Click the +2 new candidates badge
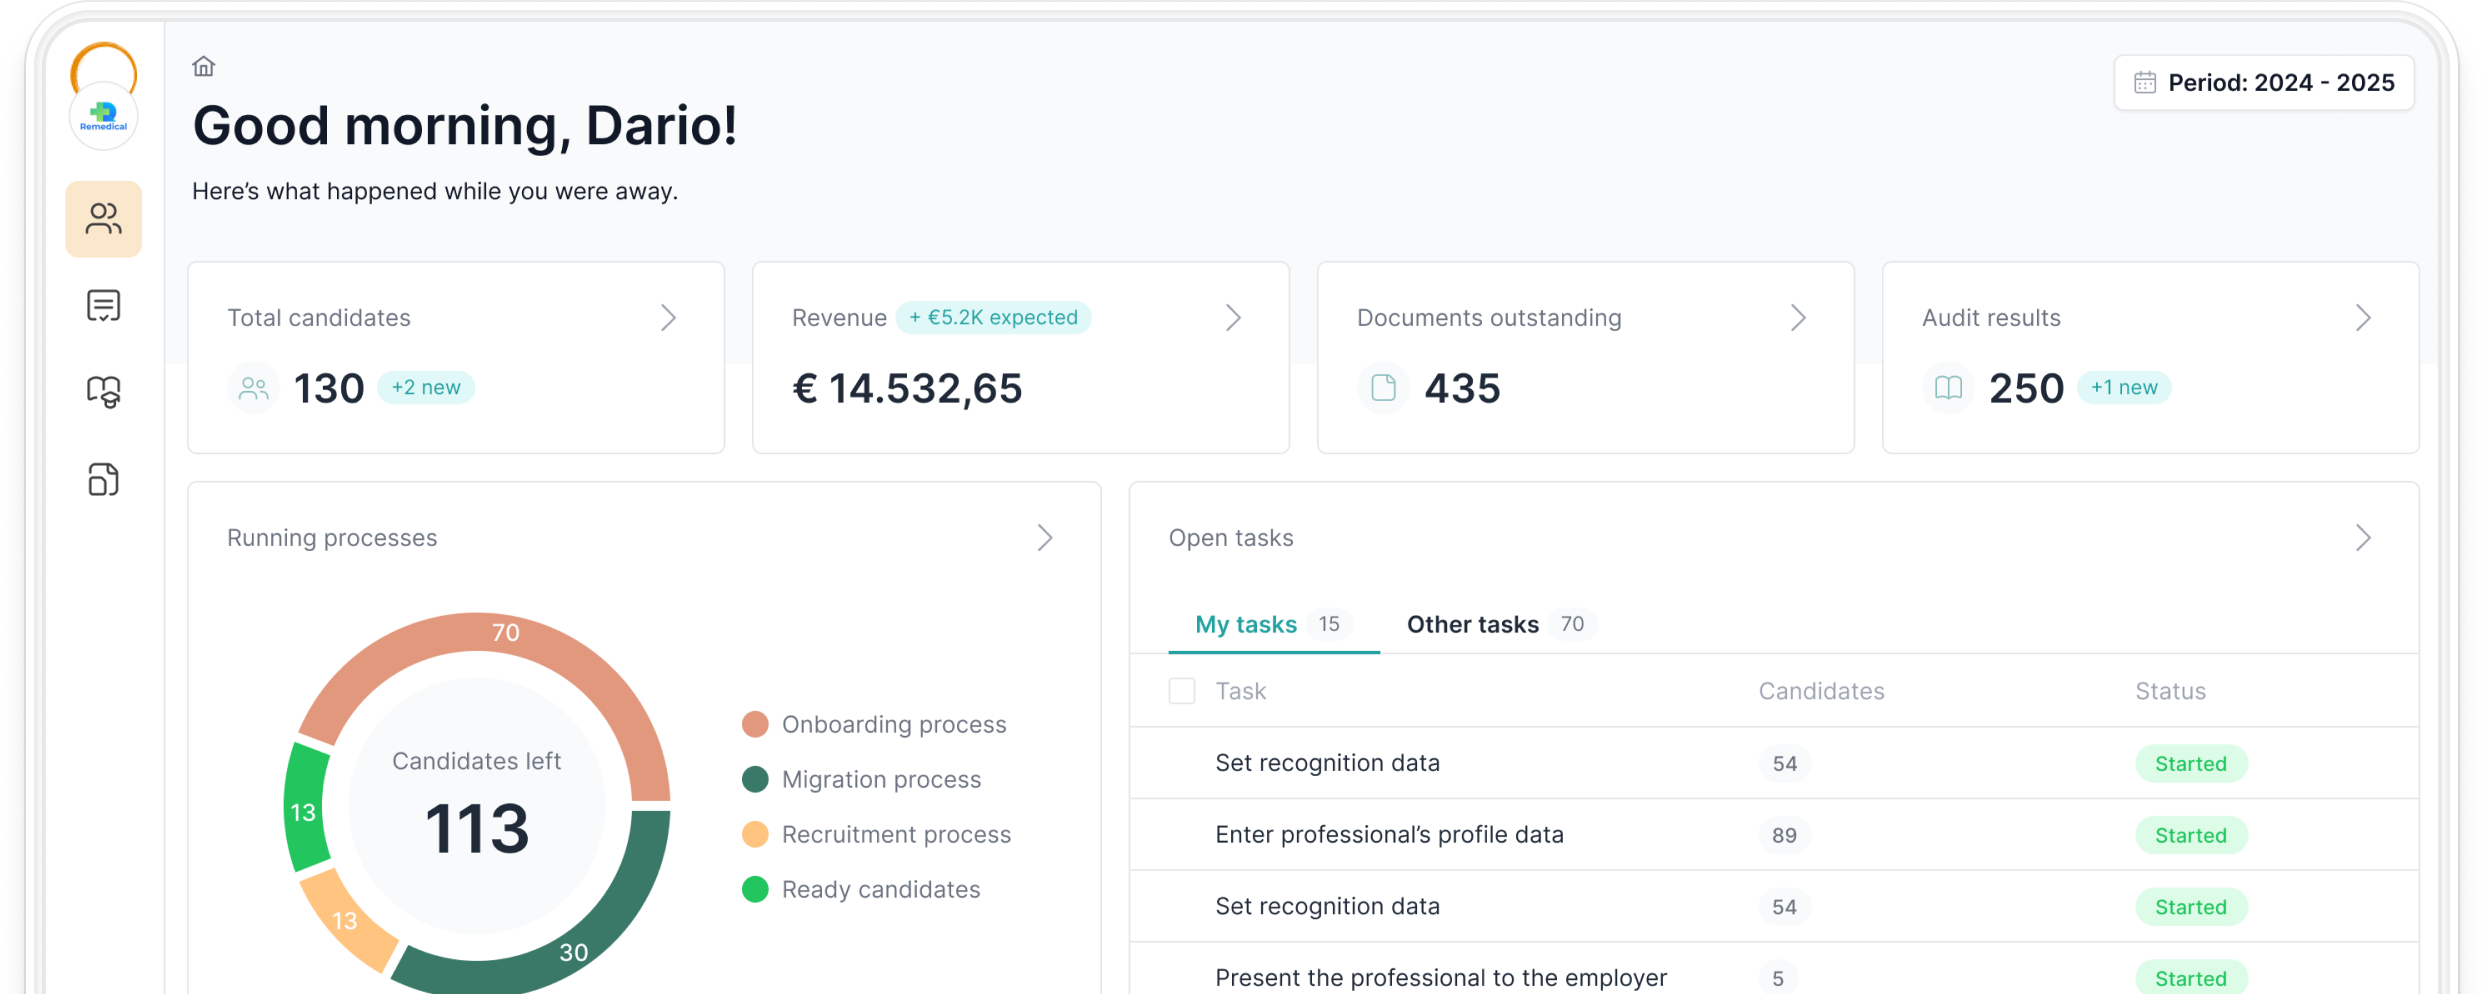Image resolution: width=2484 pixels, height=994 pixels. tap(426, 388)
